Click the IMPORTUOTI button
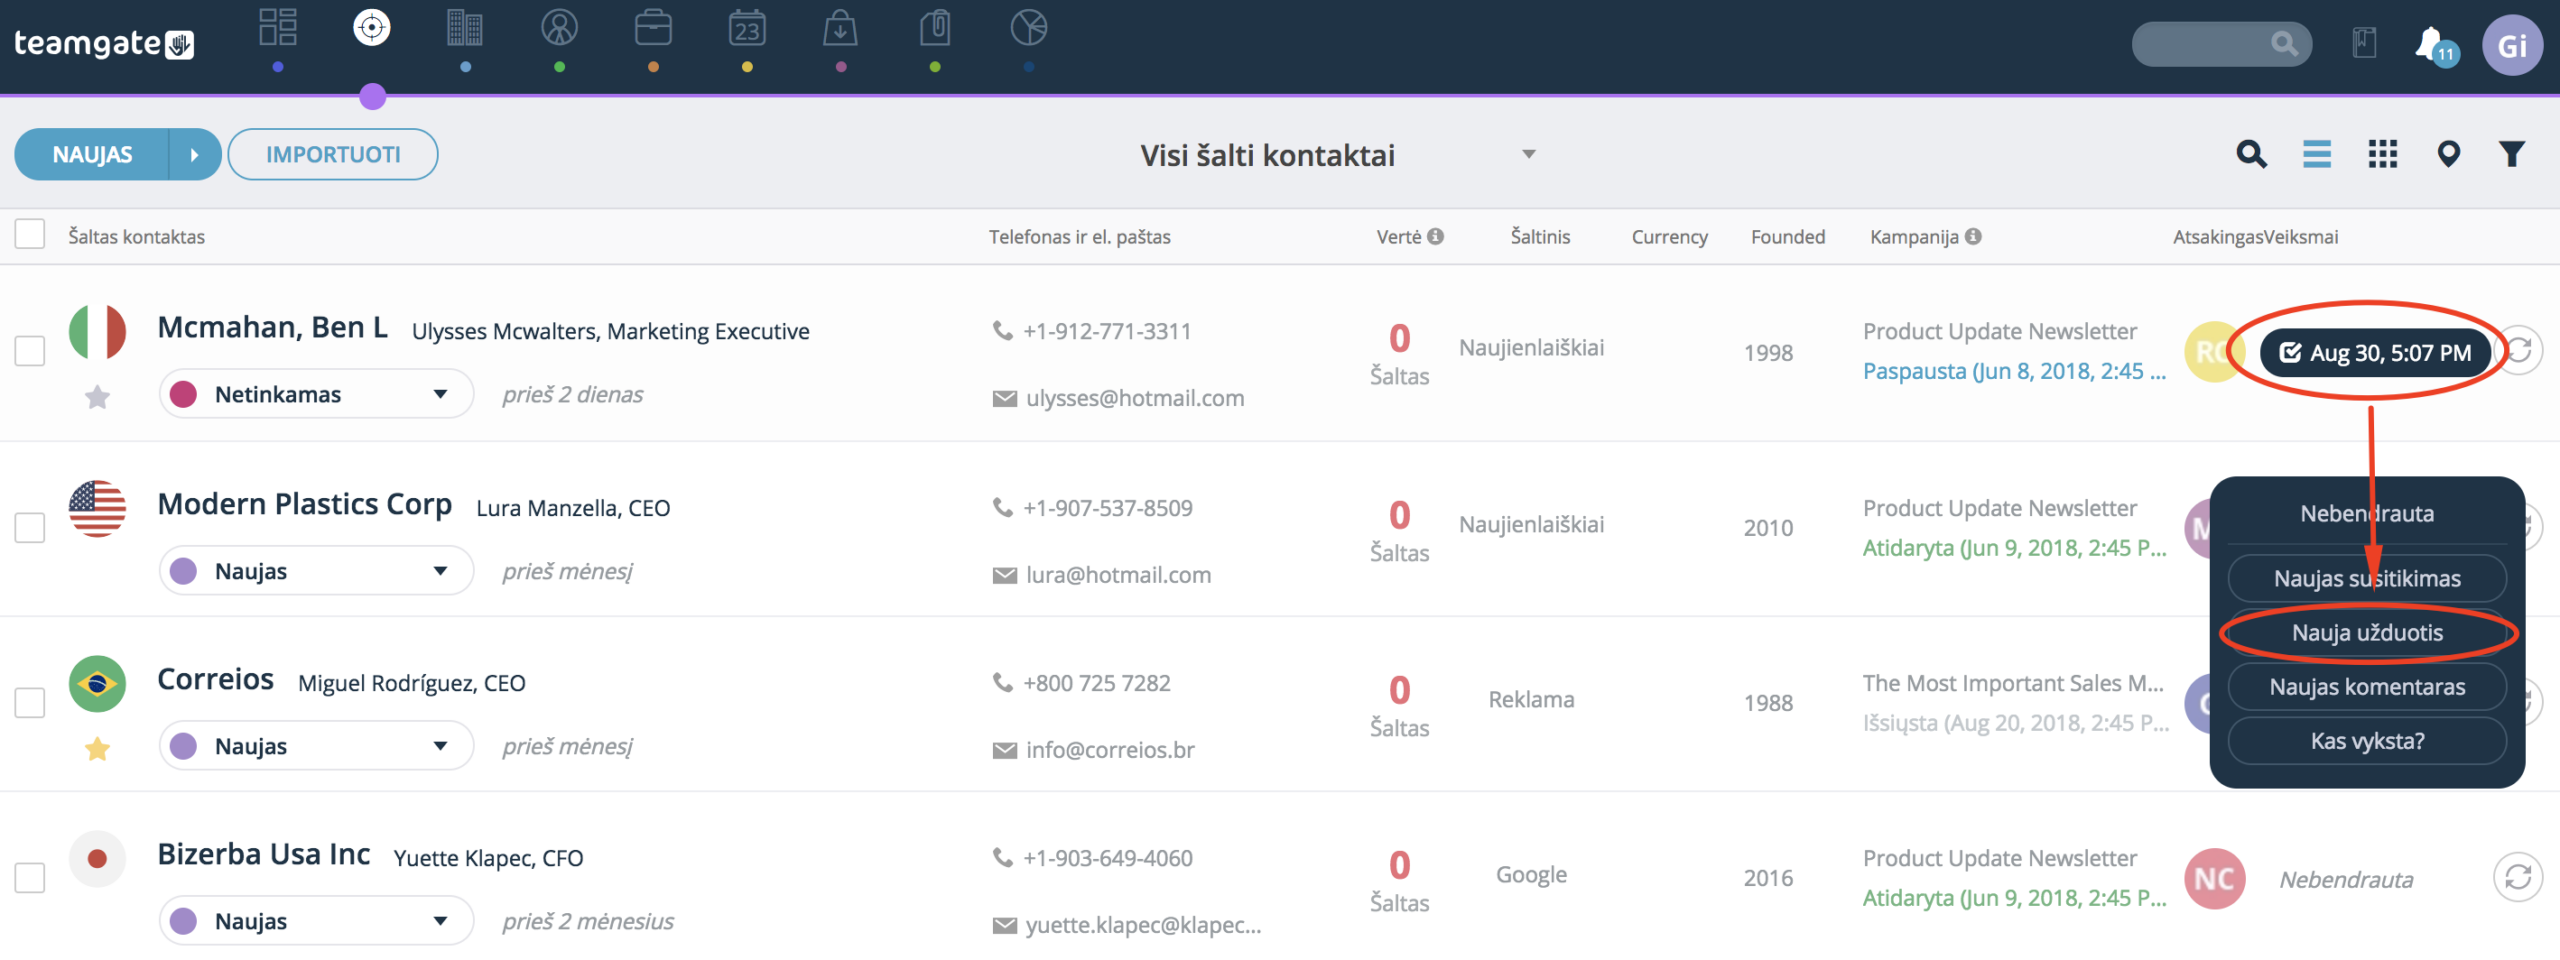 click(x=333, y=154)
